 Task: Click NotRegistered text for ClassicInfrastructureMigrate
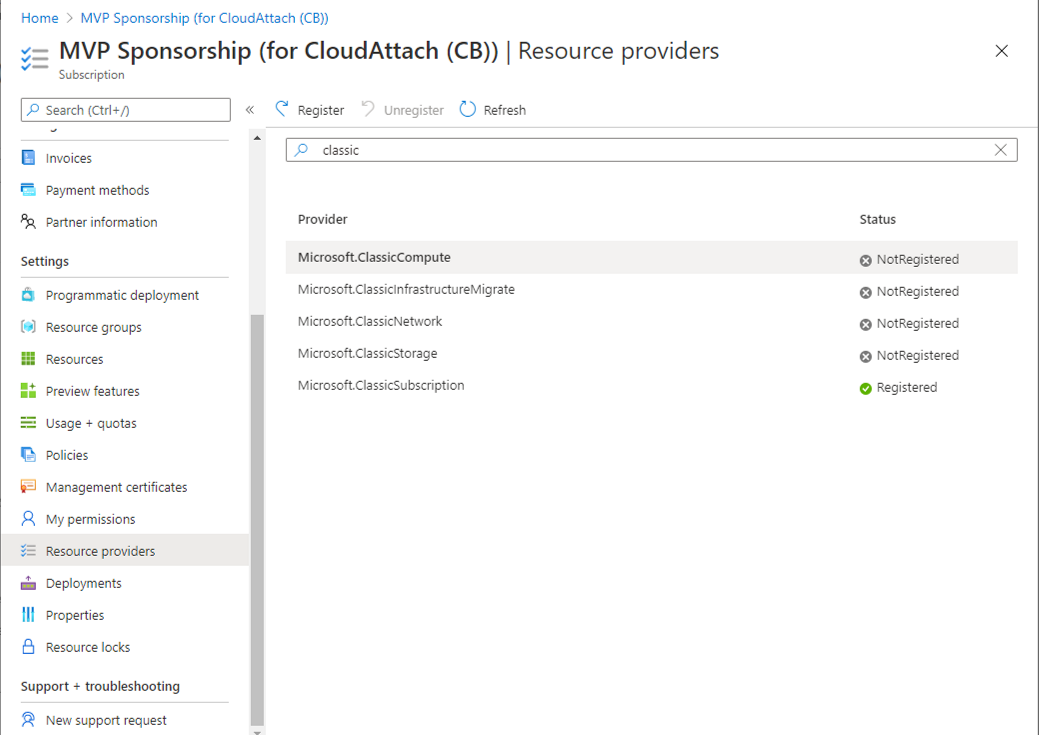pyautogui.click(x=918, y=292)
